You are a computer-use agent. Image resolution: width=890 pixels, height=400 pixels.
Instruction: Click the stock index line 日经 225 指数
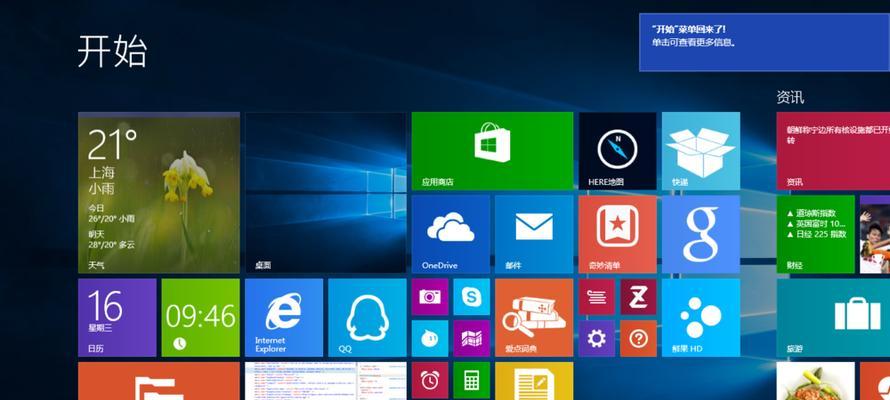coord(816,234)
